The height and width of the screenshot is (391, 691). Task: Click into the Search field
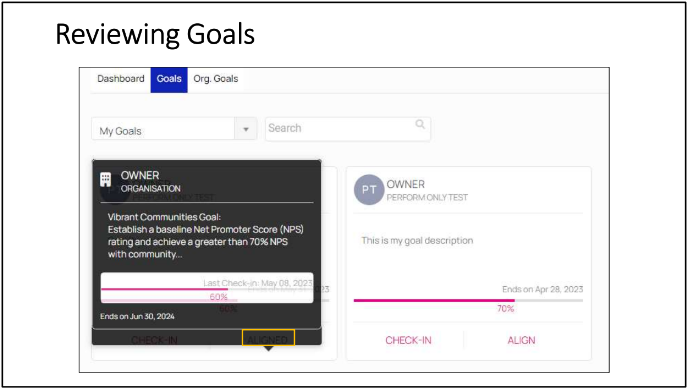347,129
